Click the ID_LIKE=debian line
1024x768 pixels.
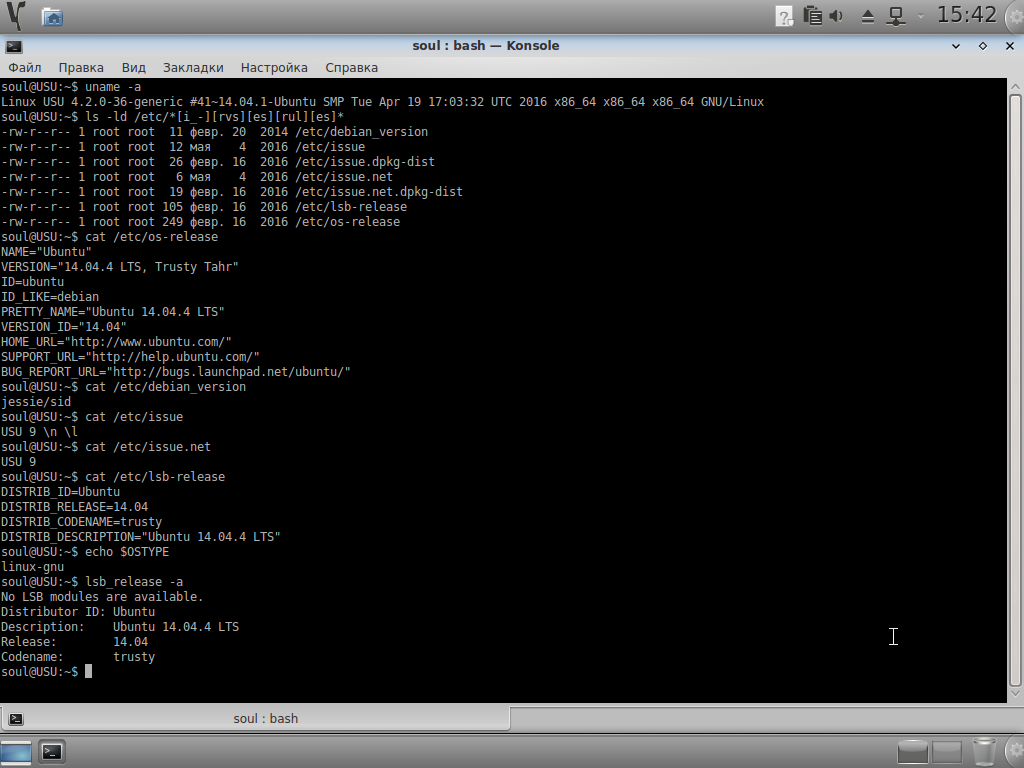pyautogui.click(x=50, y=297)
